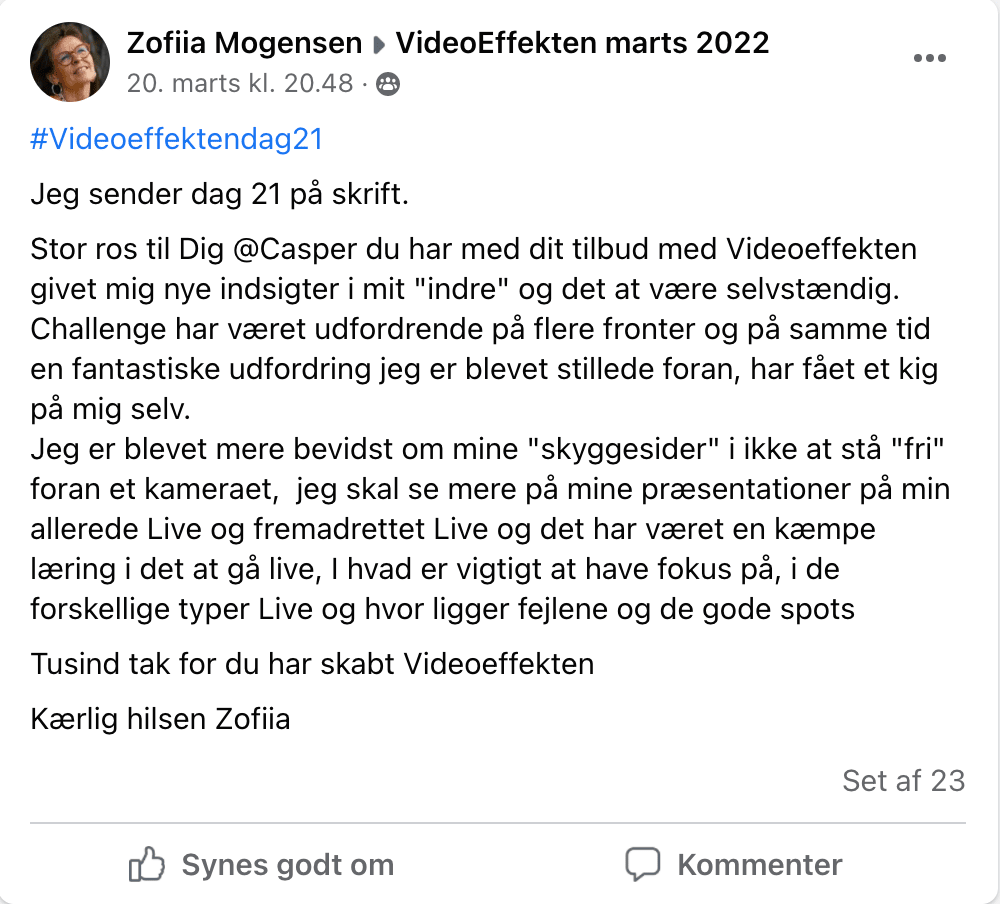Viewport: 1000px width, 904px height.
Task: Click the "Kærlig hilsen Zofiia" sign-off
Action: tap(161, 718)
